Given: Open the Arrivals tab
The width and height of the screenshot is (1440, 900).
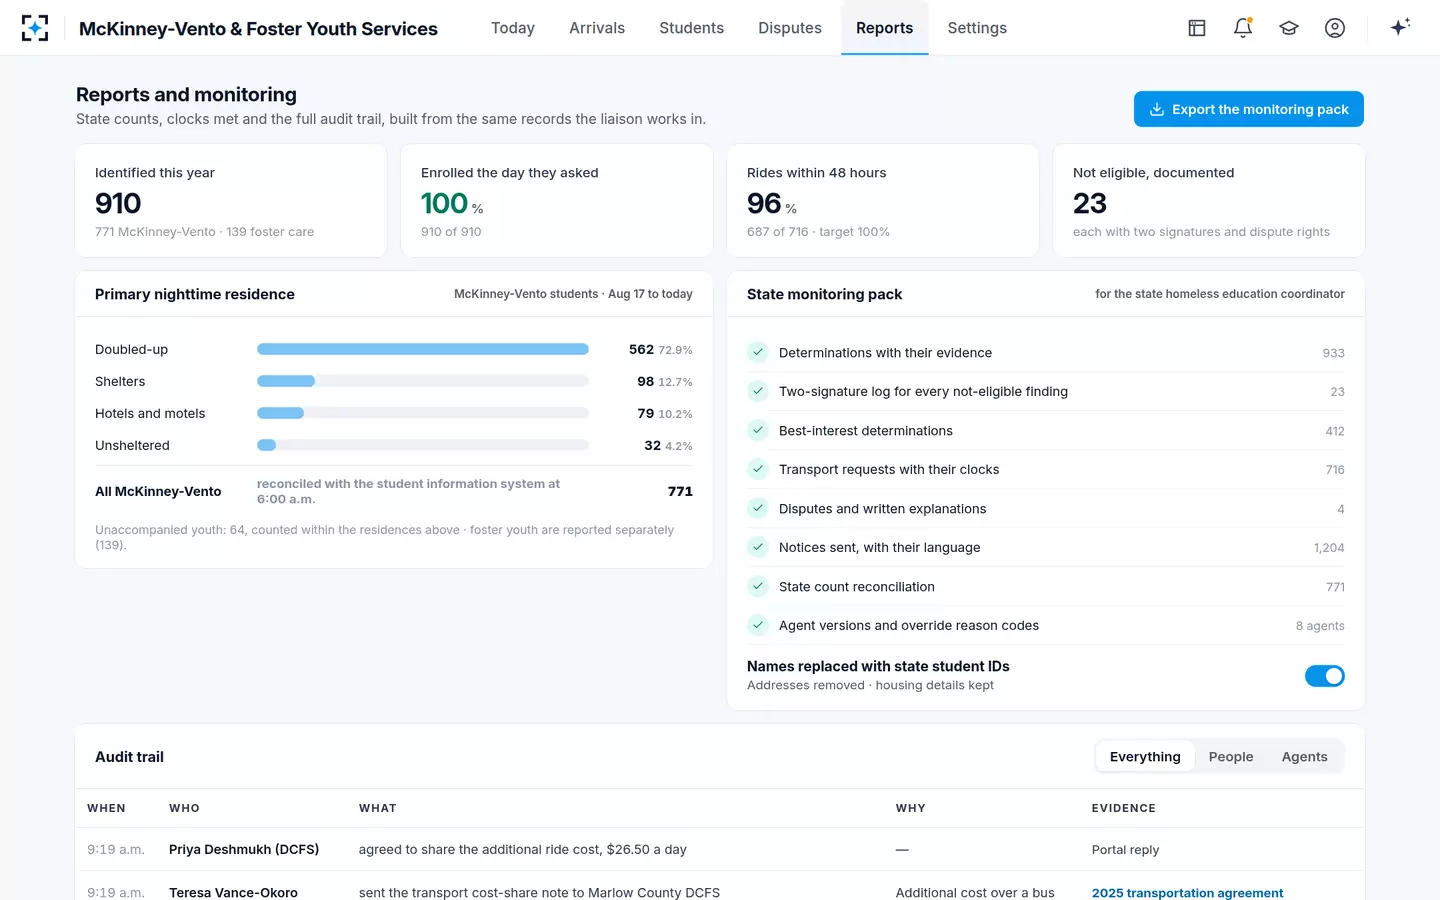Looking at the screenshot, I should [597, 28].
